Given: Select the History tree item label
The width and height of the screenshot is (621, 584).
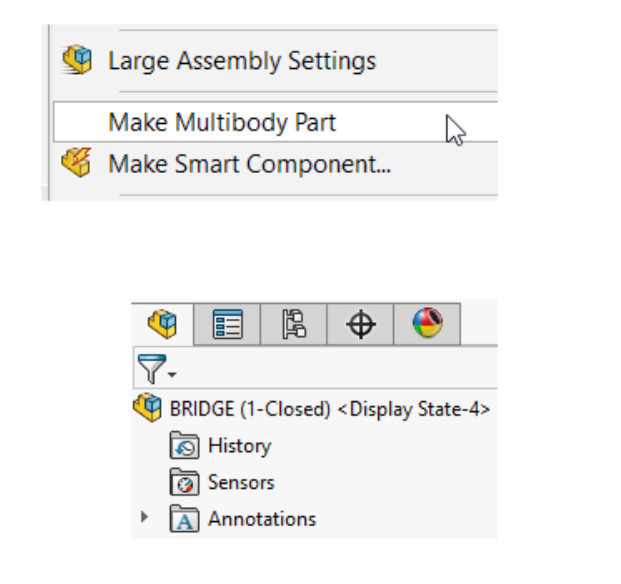Looking at the screenshot, I should tap(239, 446).
